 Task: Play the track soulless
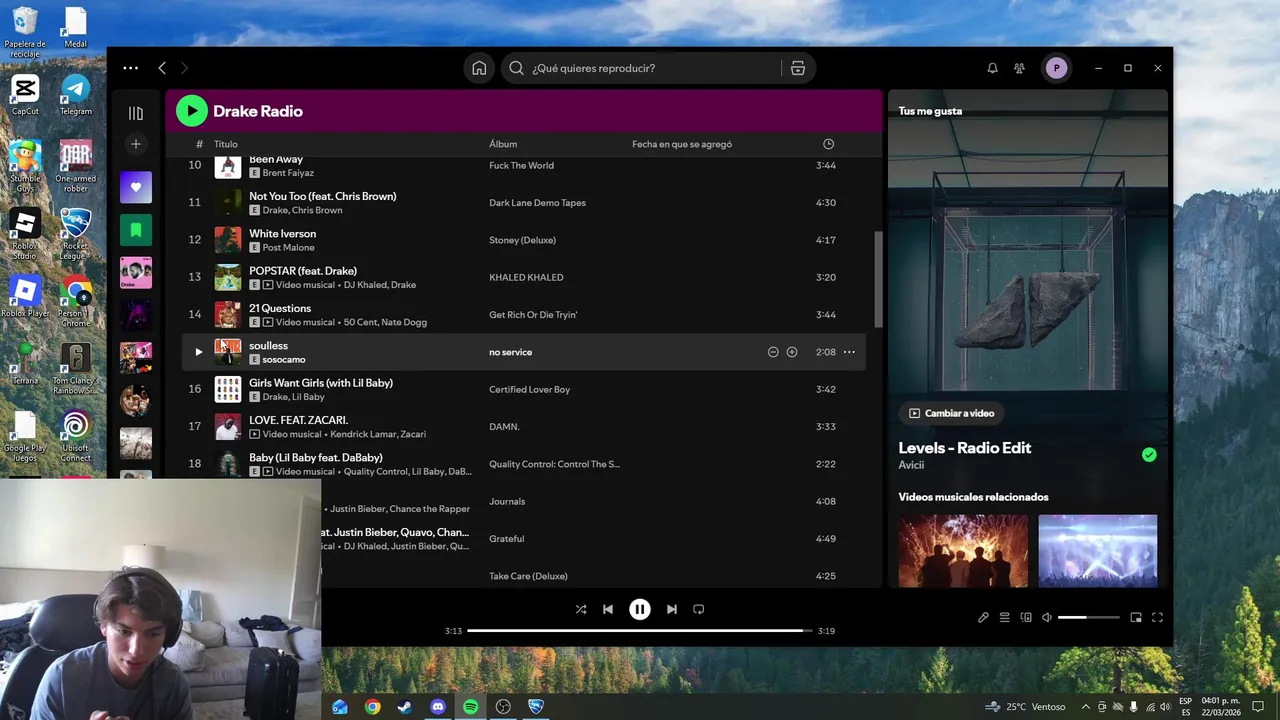pyautogui.click(x=198, y=352)
